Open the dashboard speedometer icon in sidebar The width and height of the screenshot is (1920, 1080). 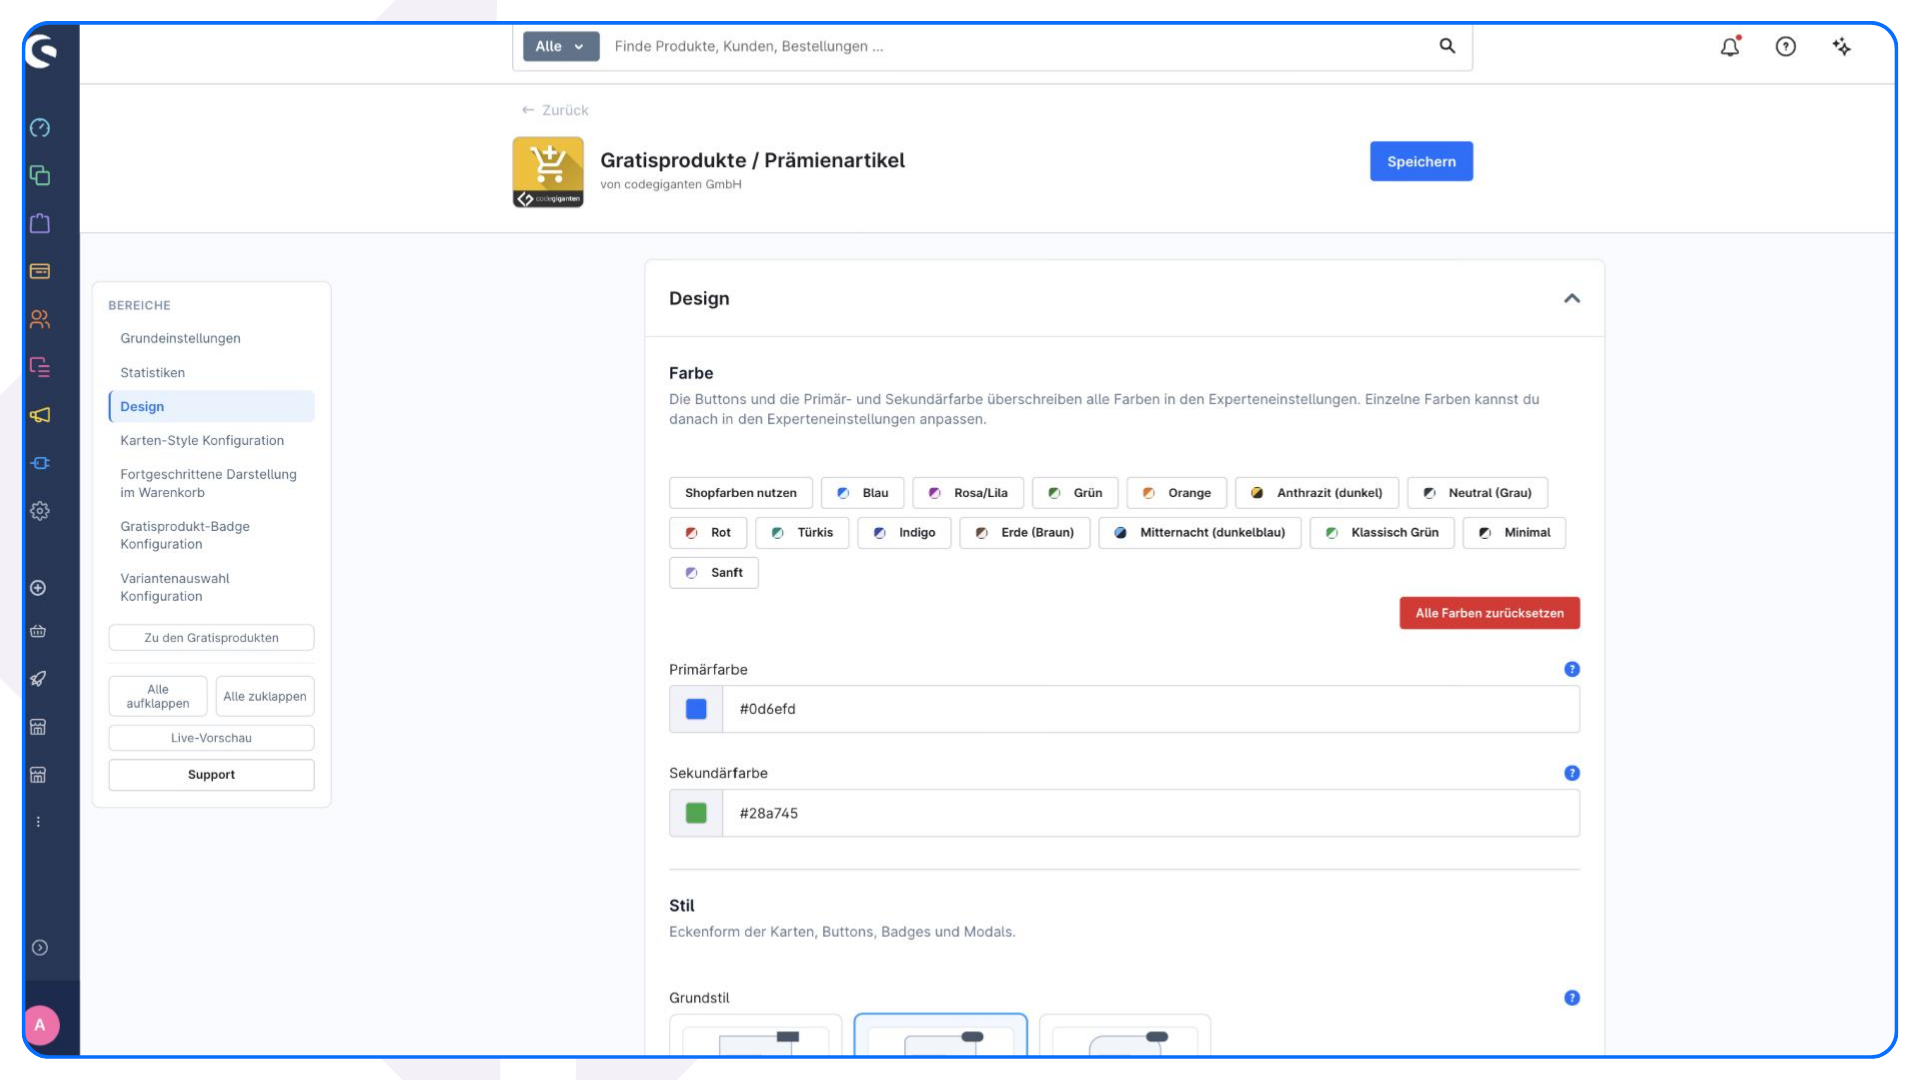point(40,128)
